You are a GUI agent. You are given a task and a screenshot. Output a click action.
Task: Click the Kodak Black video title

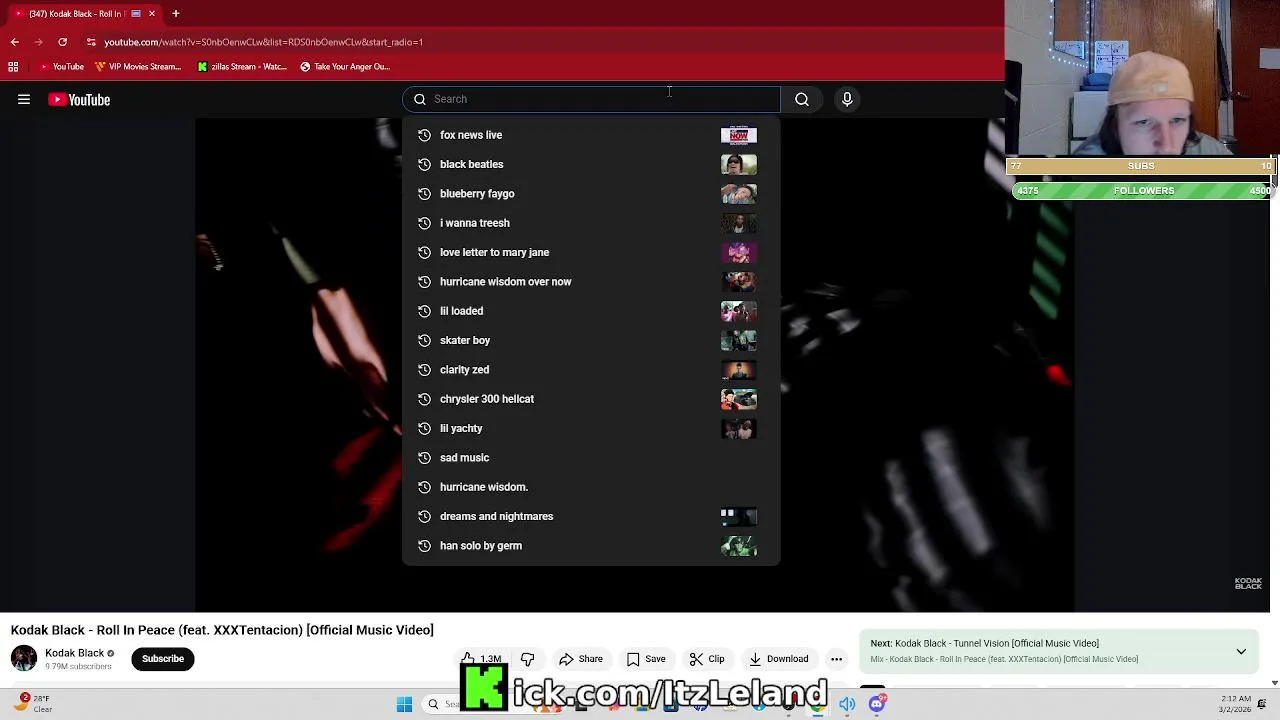click(222, 630)
